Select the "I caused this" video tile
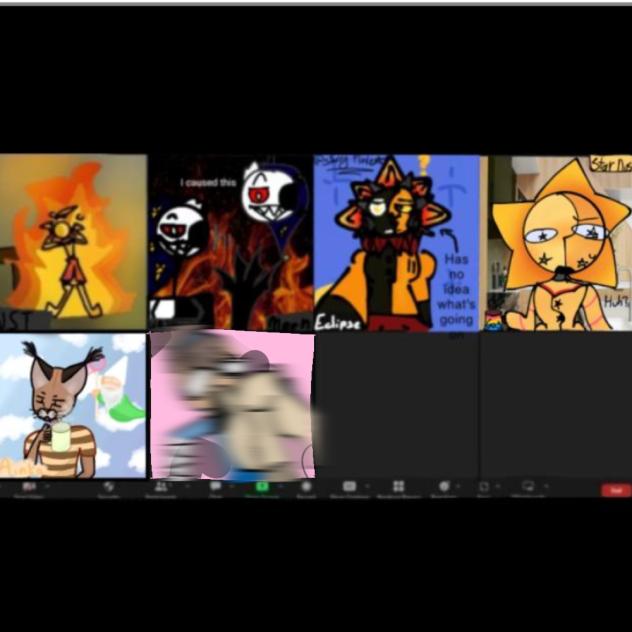This screenshot has height=632, width=632. [x=231, y=242]
